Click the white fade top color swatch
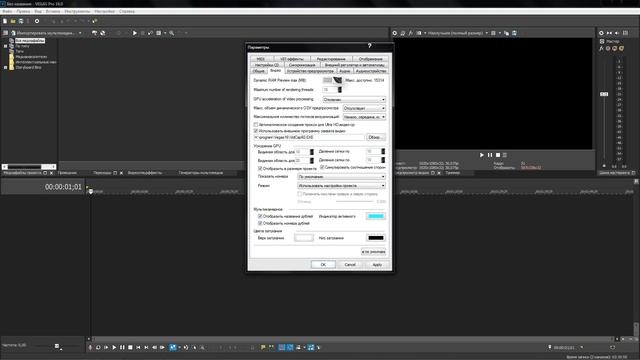The image size is (640, 360). point(304,238)
